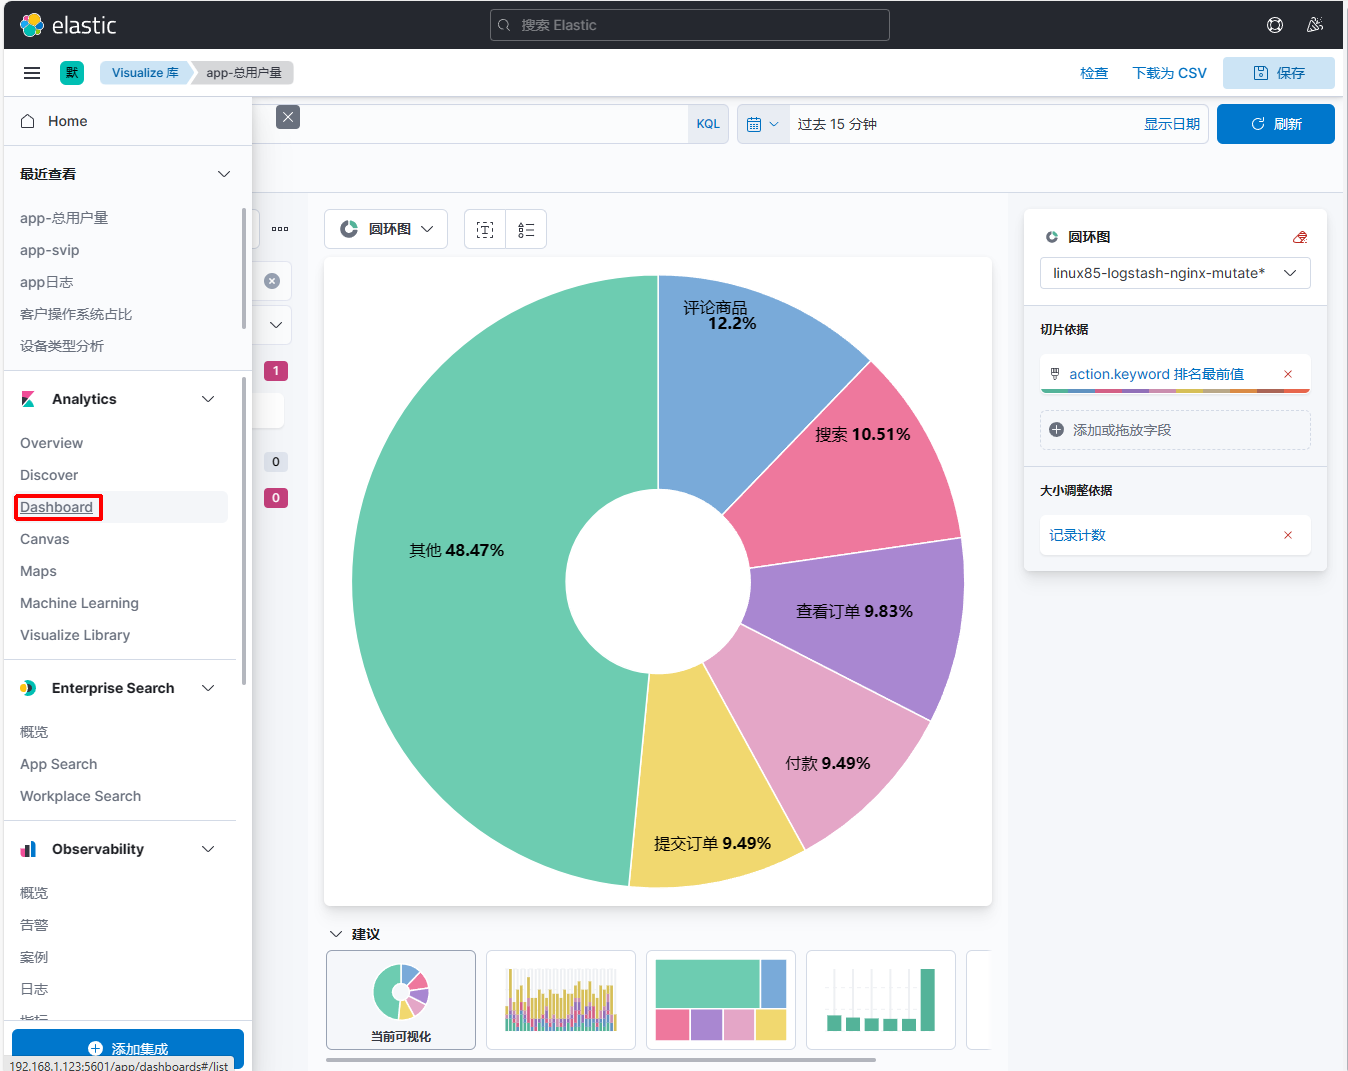This screenshot has height=1071, width=1348.
Task: Open Visualize Library in the sidebar
Action: 75,635
